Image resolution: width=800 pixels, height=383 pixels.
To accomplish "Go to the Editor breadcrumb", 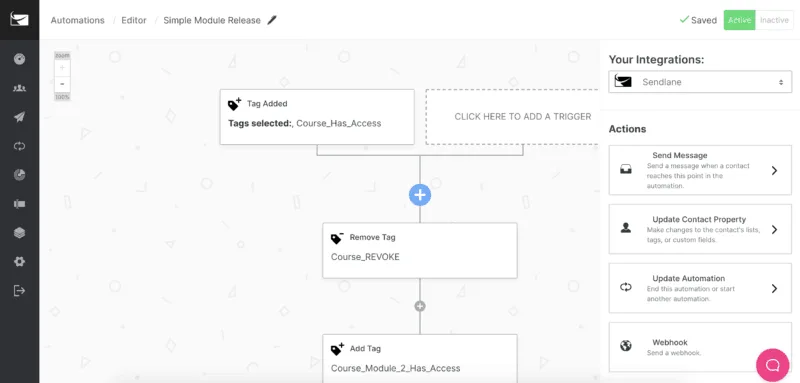I will tap(134, 20).
